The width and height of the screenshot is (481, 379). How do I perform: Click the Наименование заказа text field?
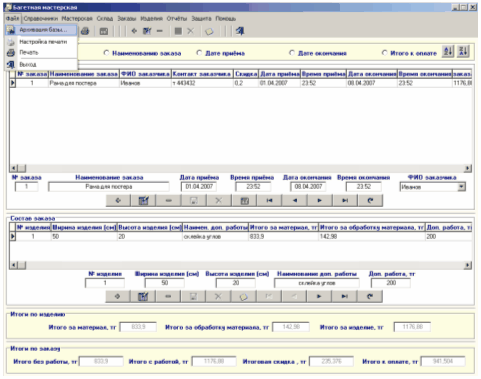pyautogui.click(x=109, y=187)
